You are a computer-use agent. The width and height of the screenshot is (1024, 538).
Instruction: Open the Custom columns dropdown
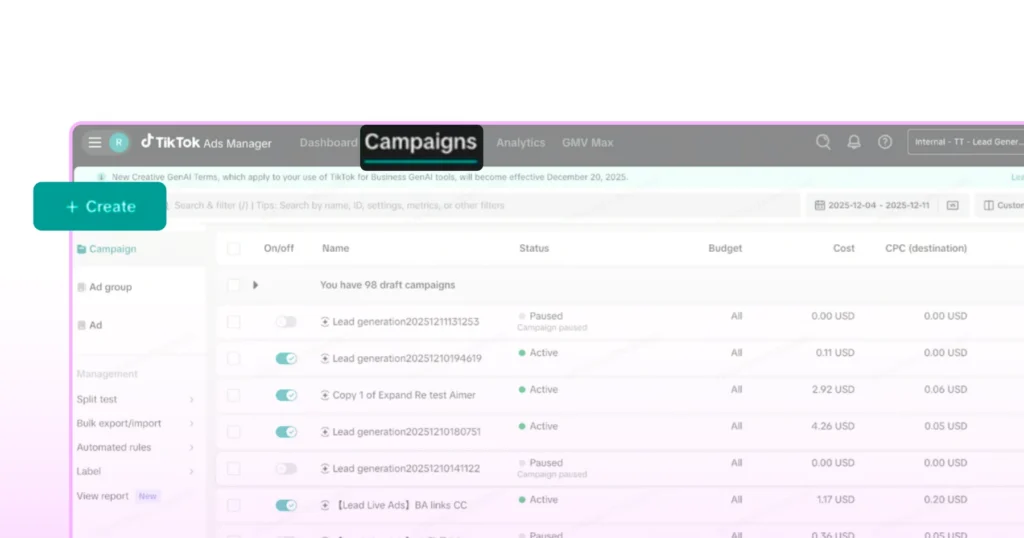[x=1000, y=205]
